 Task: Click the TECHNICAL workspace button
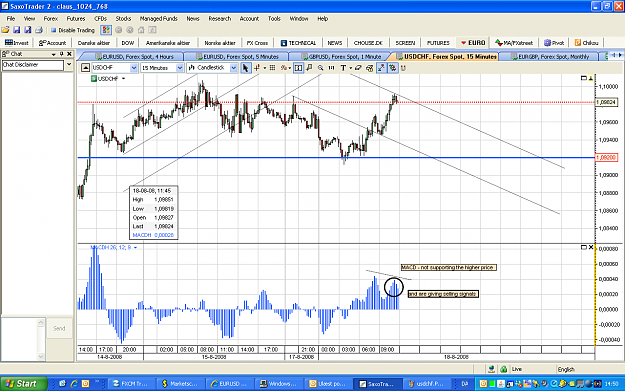pos(299,43)
